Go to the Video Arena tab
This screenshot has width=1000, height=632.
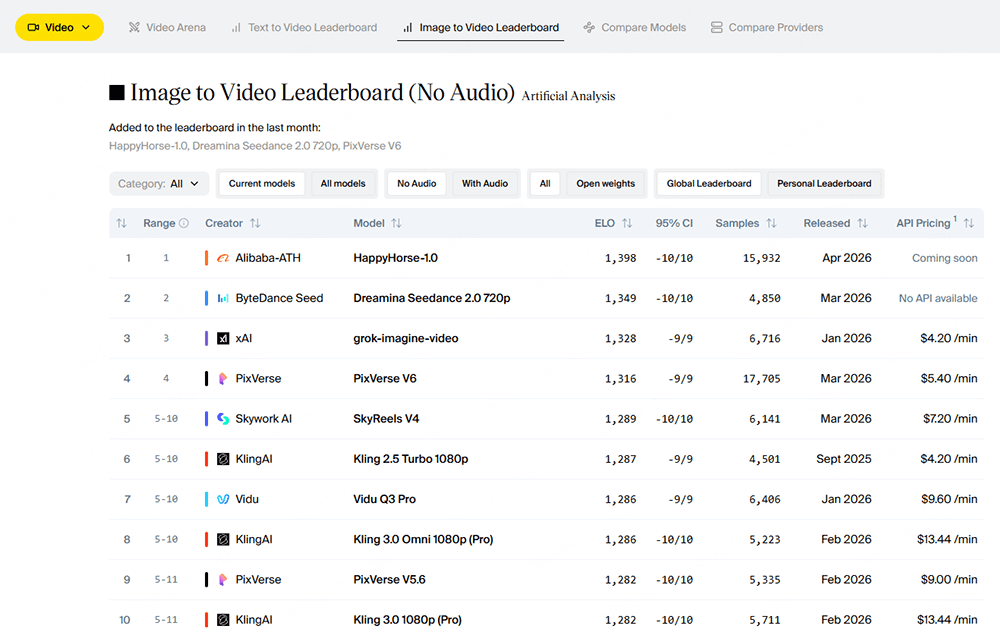click(x=167, y=27)
